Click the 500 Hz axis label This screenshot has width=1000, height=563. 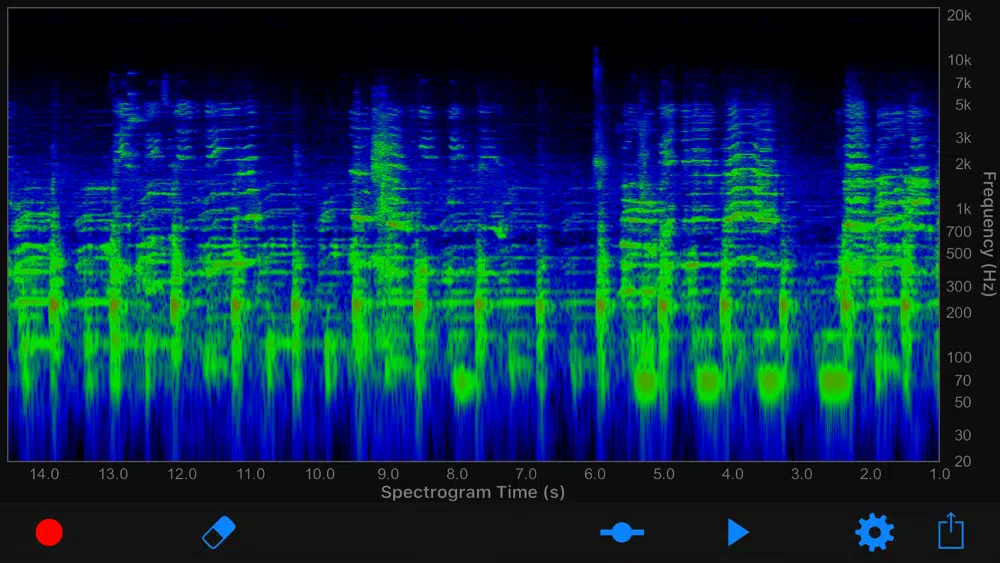[959, 254]
